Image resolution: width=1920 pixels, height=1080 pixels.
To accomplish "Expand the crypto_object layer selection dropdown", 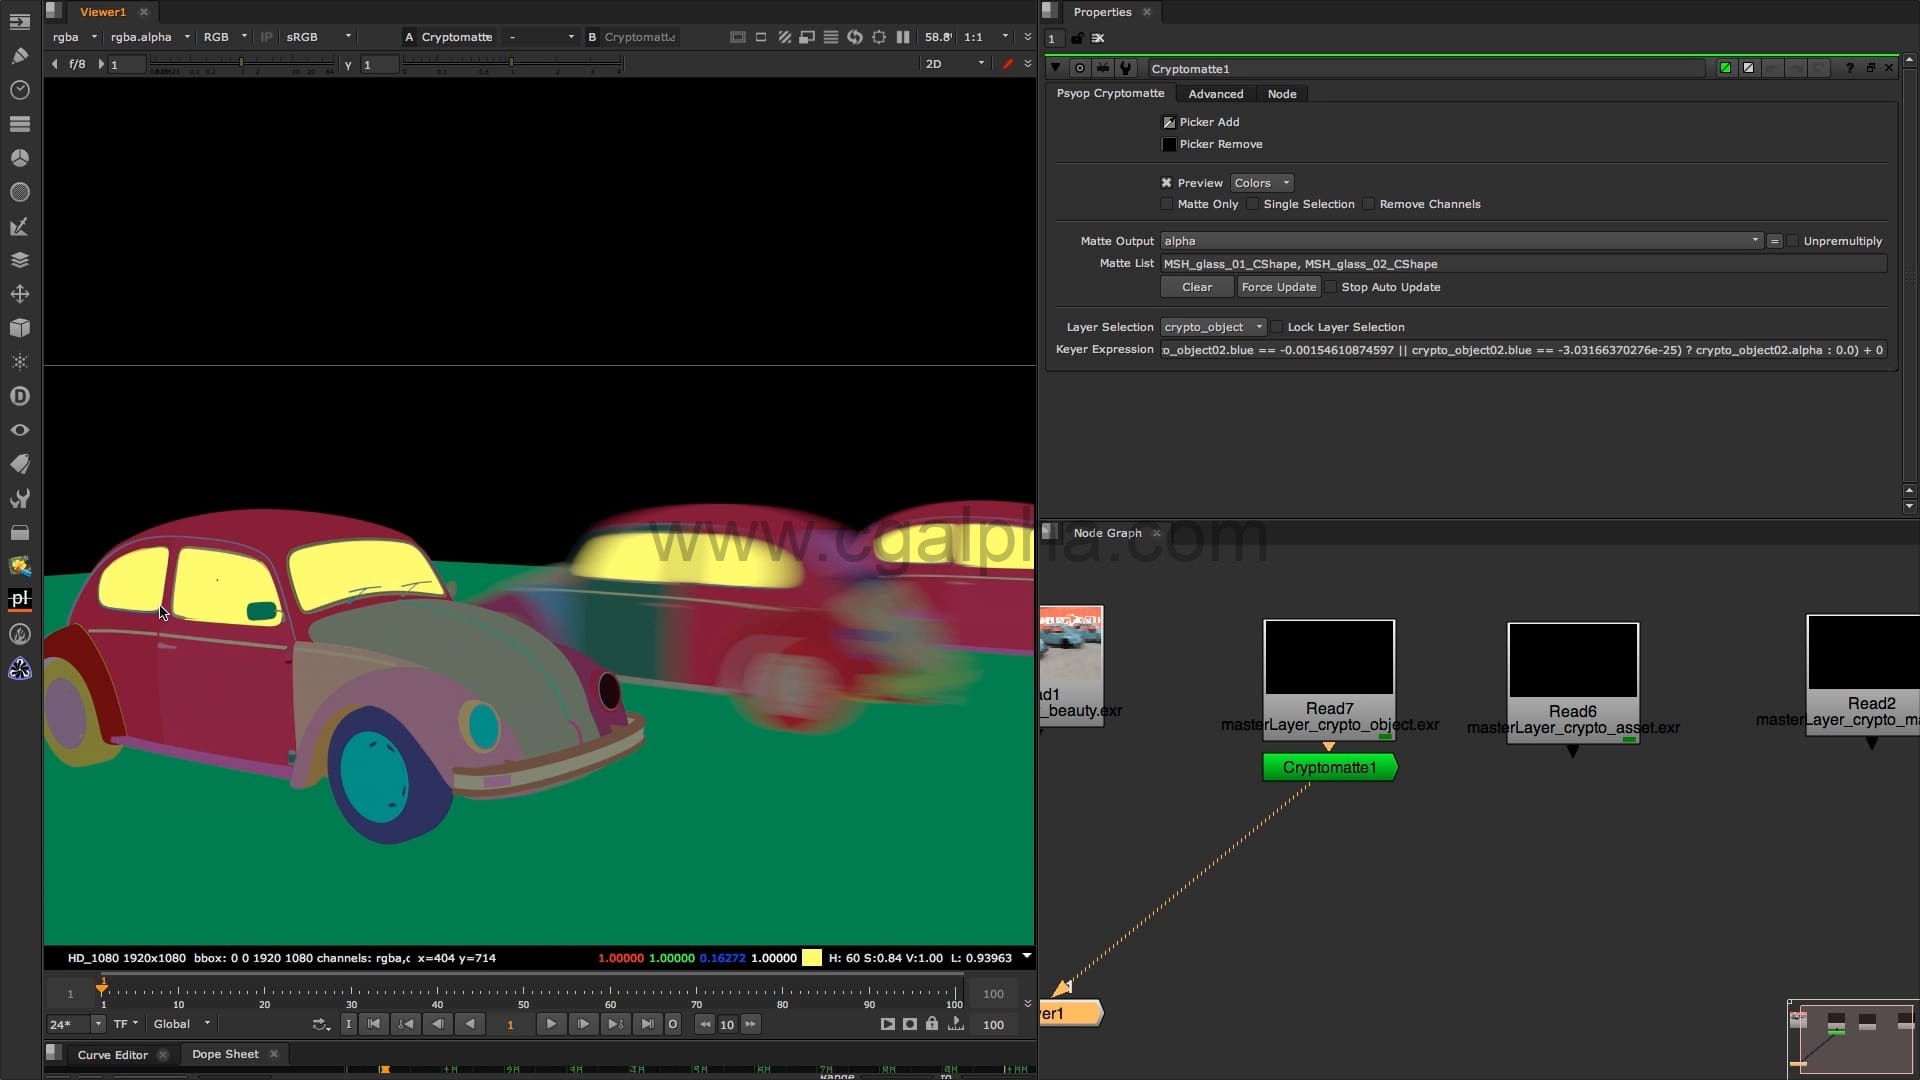I will 1213,327.
